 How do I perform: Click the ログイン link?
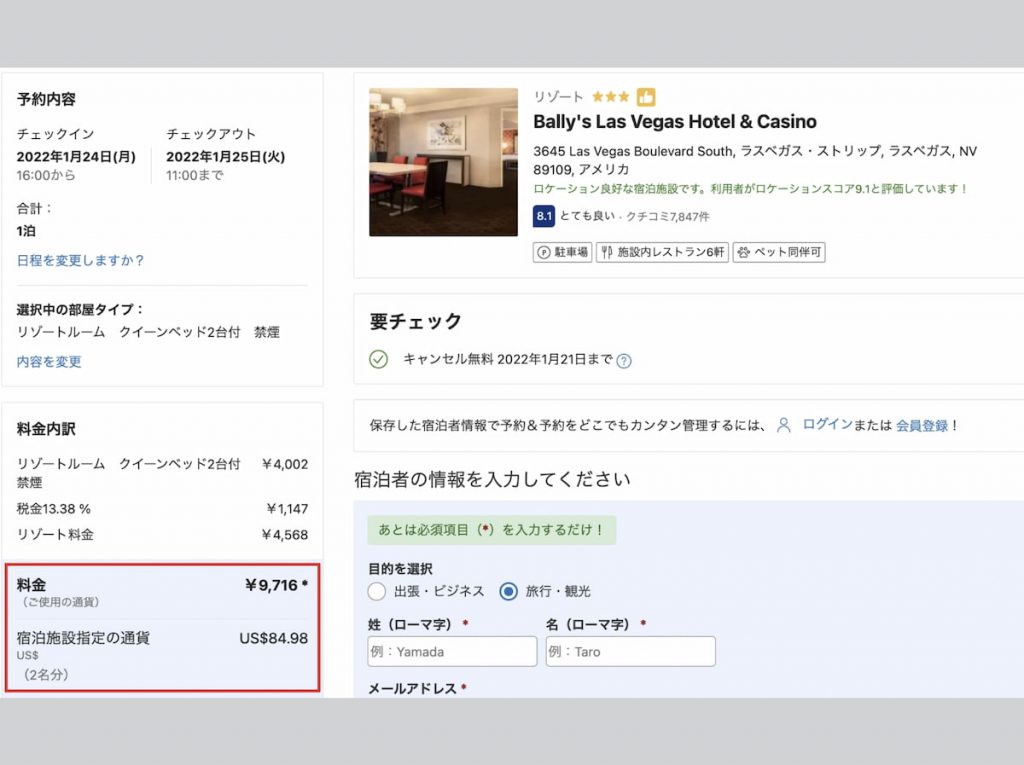point(827,424)
